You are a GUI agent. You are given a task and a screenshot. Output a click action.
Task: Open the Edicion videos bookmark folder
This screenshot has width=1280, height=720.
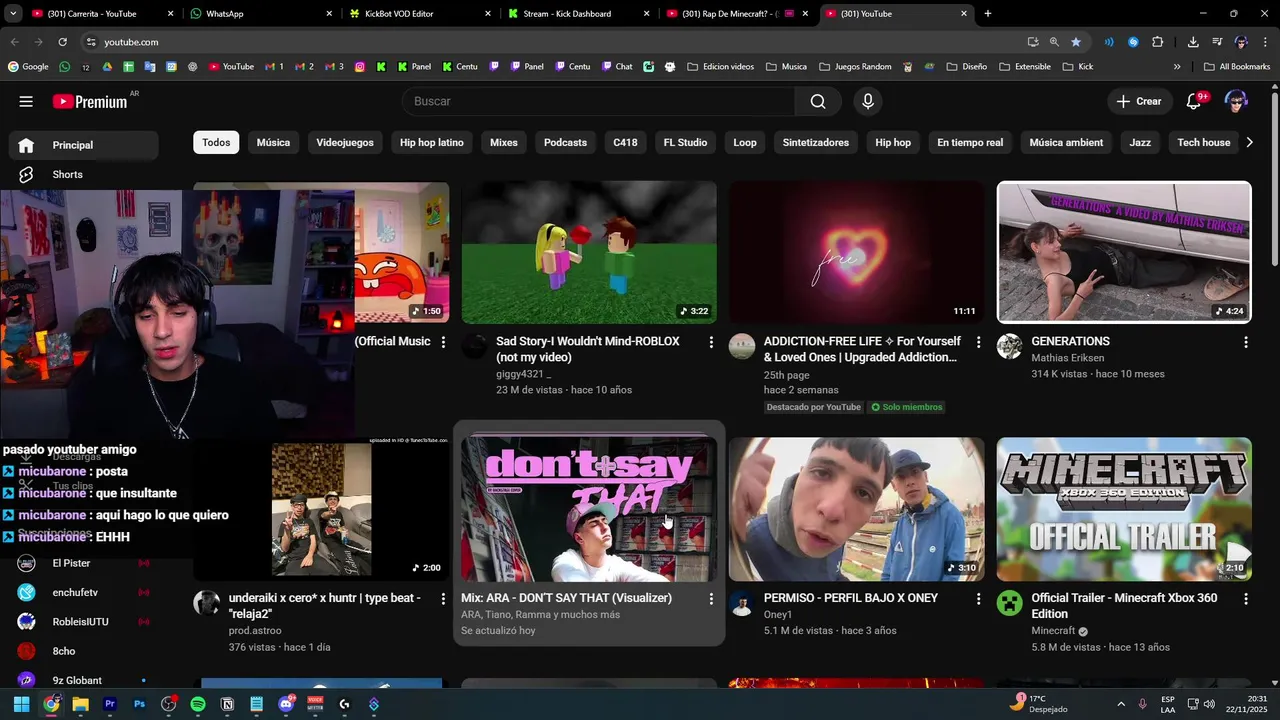pos(721,67)
